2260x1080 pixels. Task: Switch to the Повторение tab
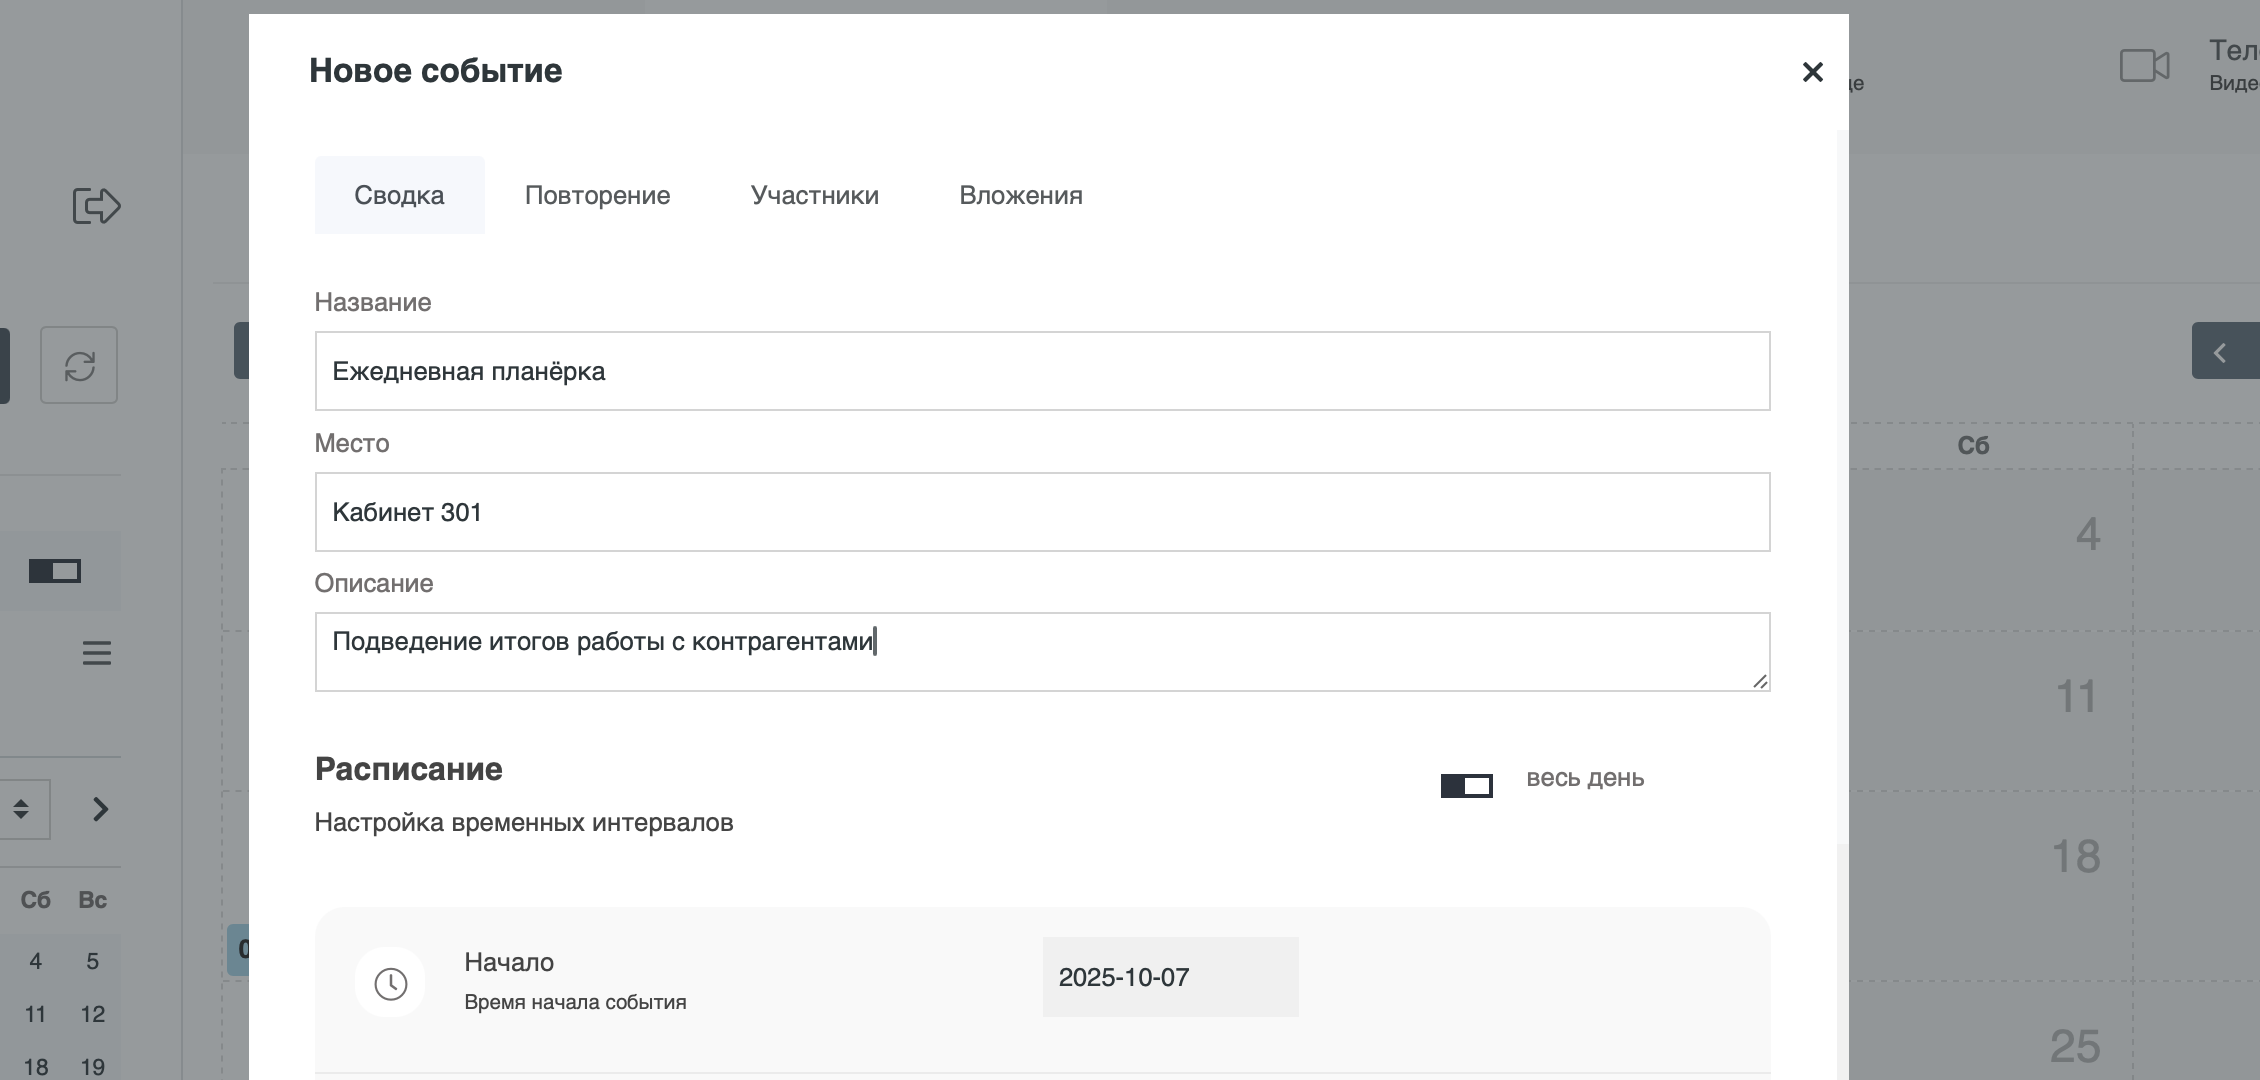pyautogui.click(x=597, y=195)
